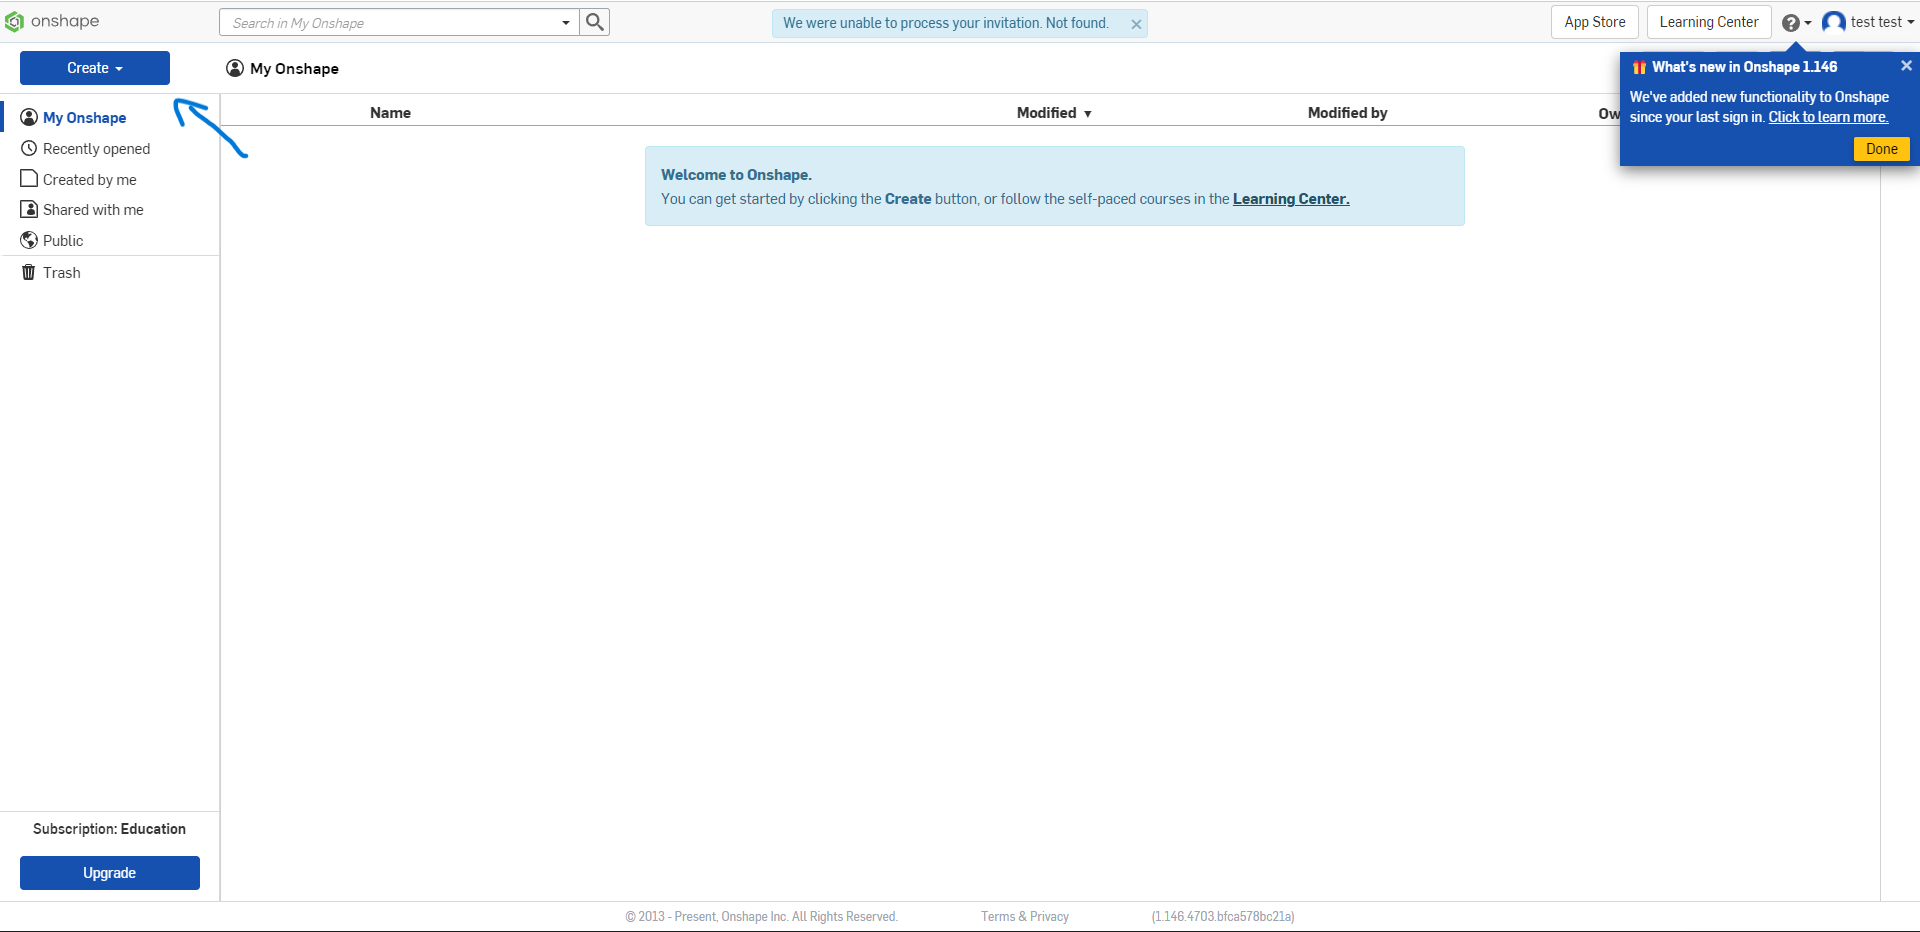Run a search with the magnifier icon

click(x=594, y=21)
